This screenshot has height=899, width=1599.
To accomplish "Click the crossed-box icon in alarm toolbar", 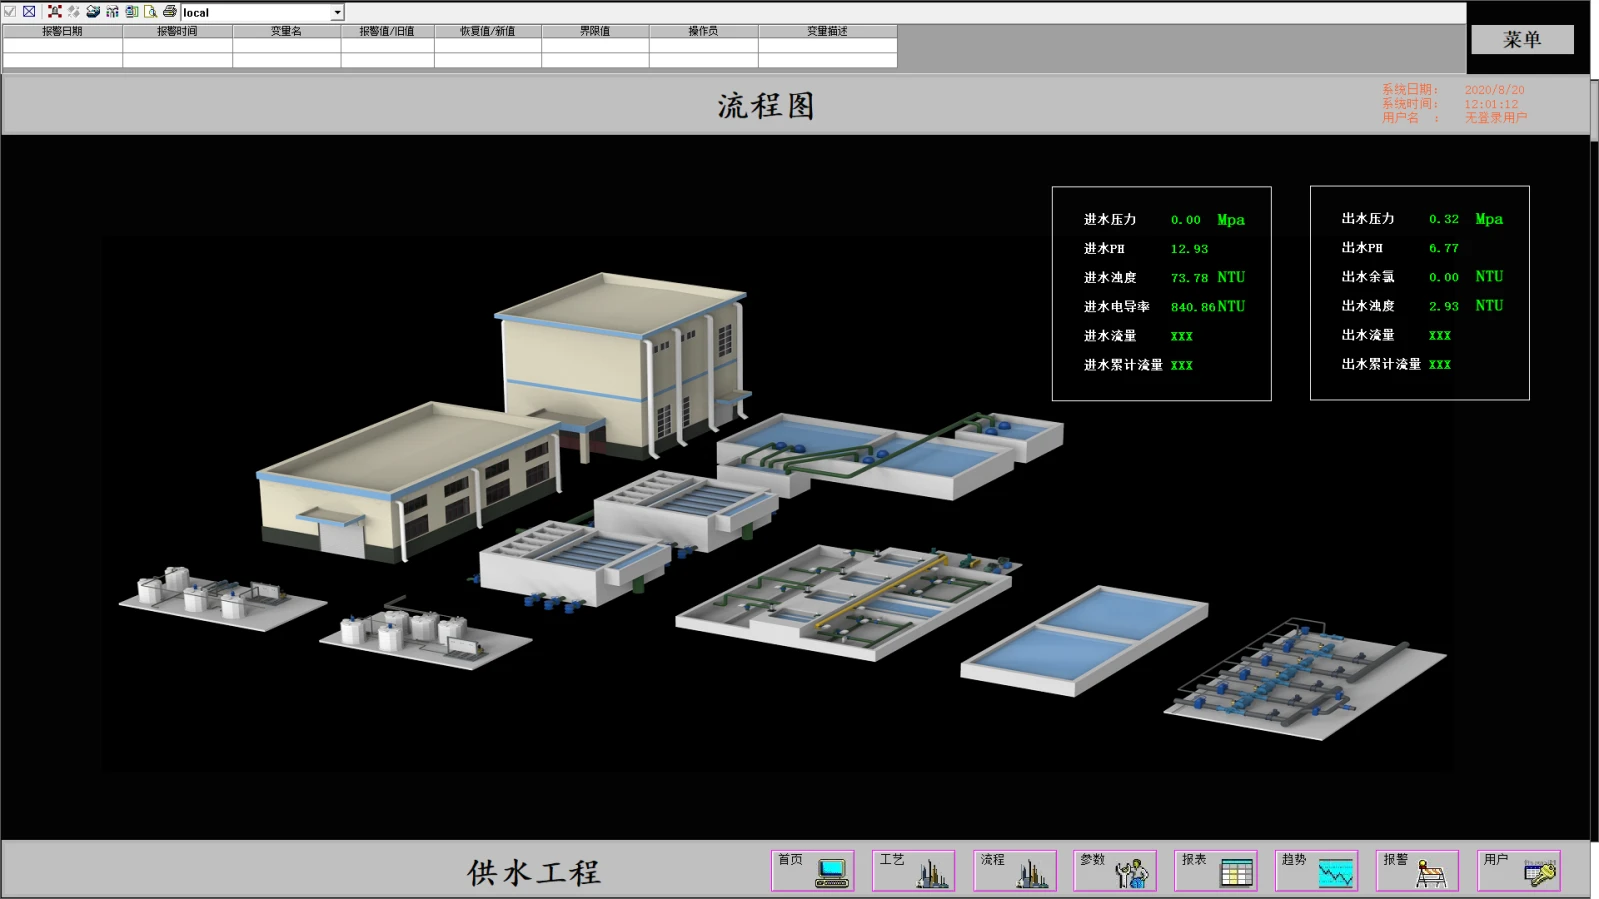I will [x=29, y=12].
